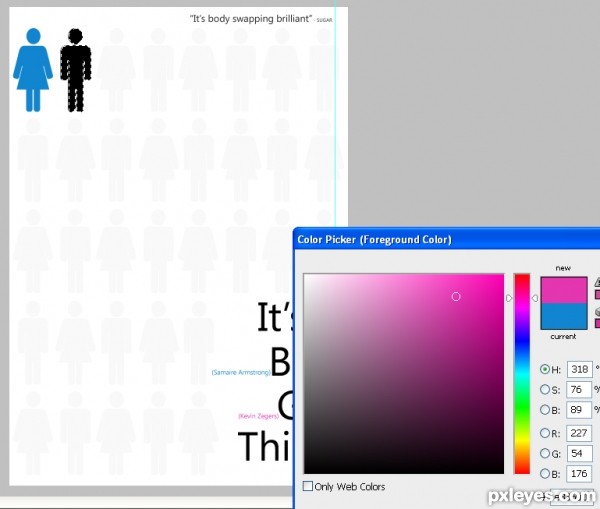Select the blue B radio button
The height and width of the screenshot is (509, 600).
pyautogui.click(x=545, y=474)
